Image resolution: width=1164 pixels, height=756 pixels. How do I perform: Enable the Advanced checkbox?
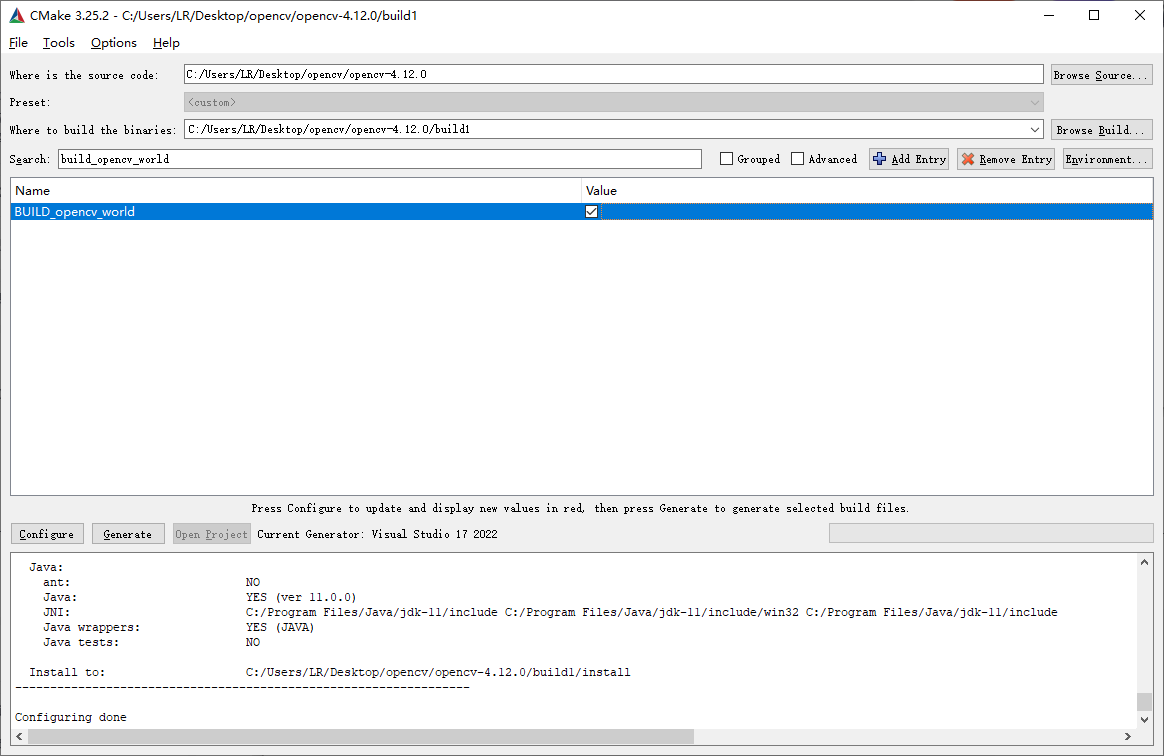797,158
